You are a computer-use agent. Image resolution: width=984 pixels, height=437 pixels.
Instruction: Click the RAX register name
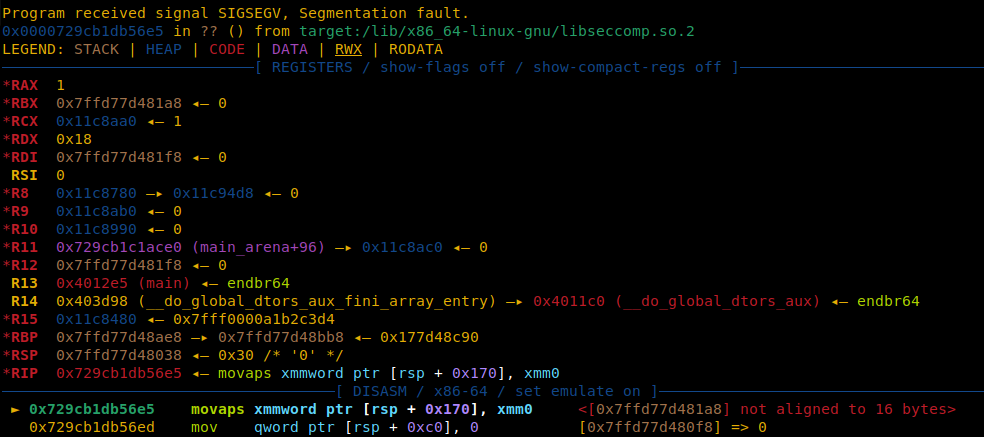(24, 85)
